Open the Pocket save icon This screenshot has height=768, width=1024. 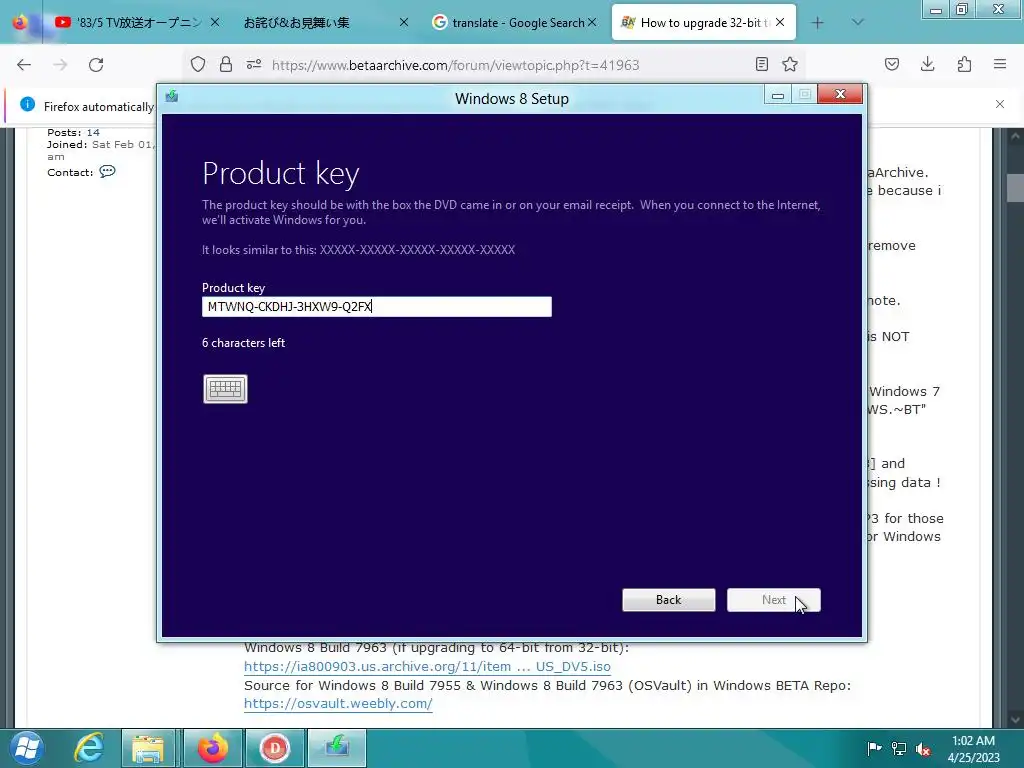892,64
